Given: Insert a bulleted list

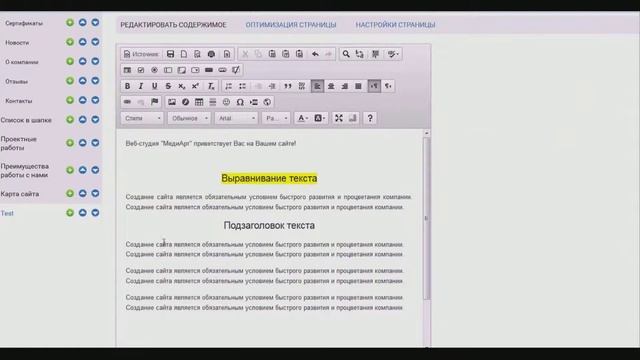Looking at the screenshot, I should pyautogui.click(x=242, y=86).
